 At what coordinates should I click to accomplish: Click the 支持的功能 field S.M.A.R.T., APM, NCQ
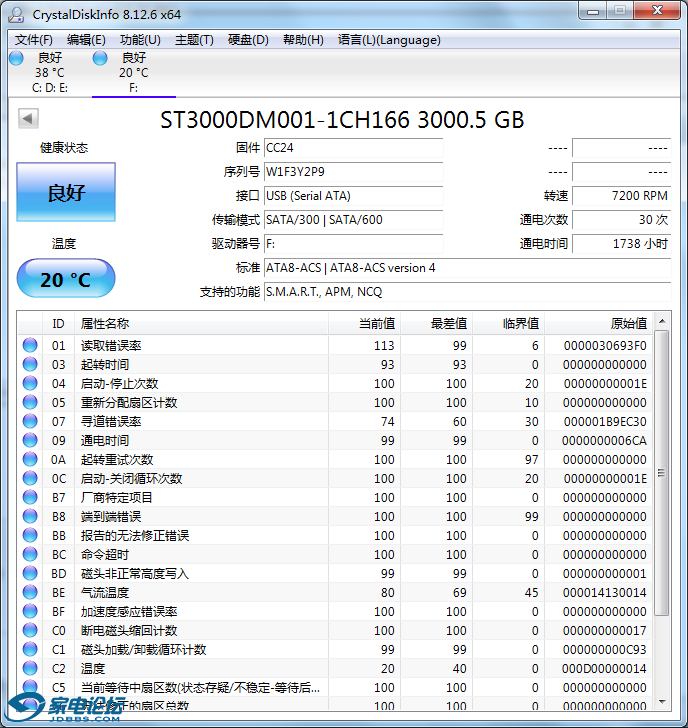tap(467, 292)
